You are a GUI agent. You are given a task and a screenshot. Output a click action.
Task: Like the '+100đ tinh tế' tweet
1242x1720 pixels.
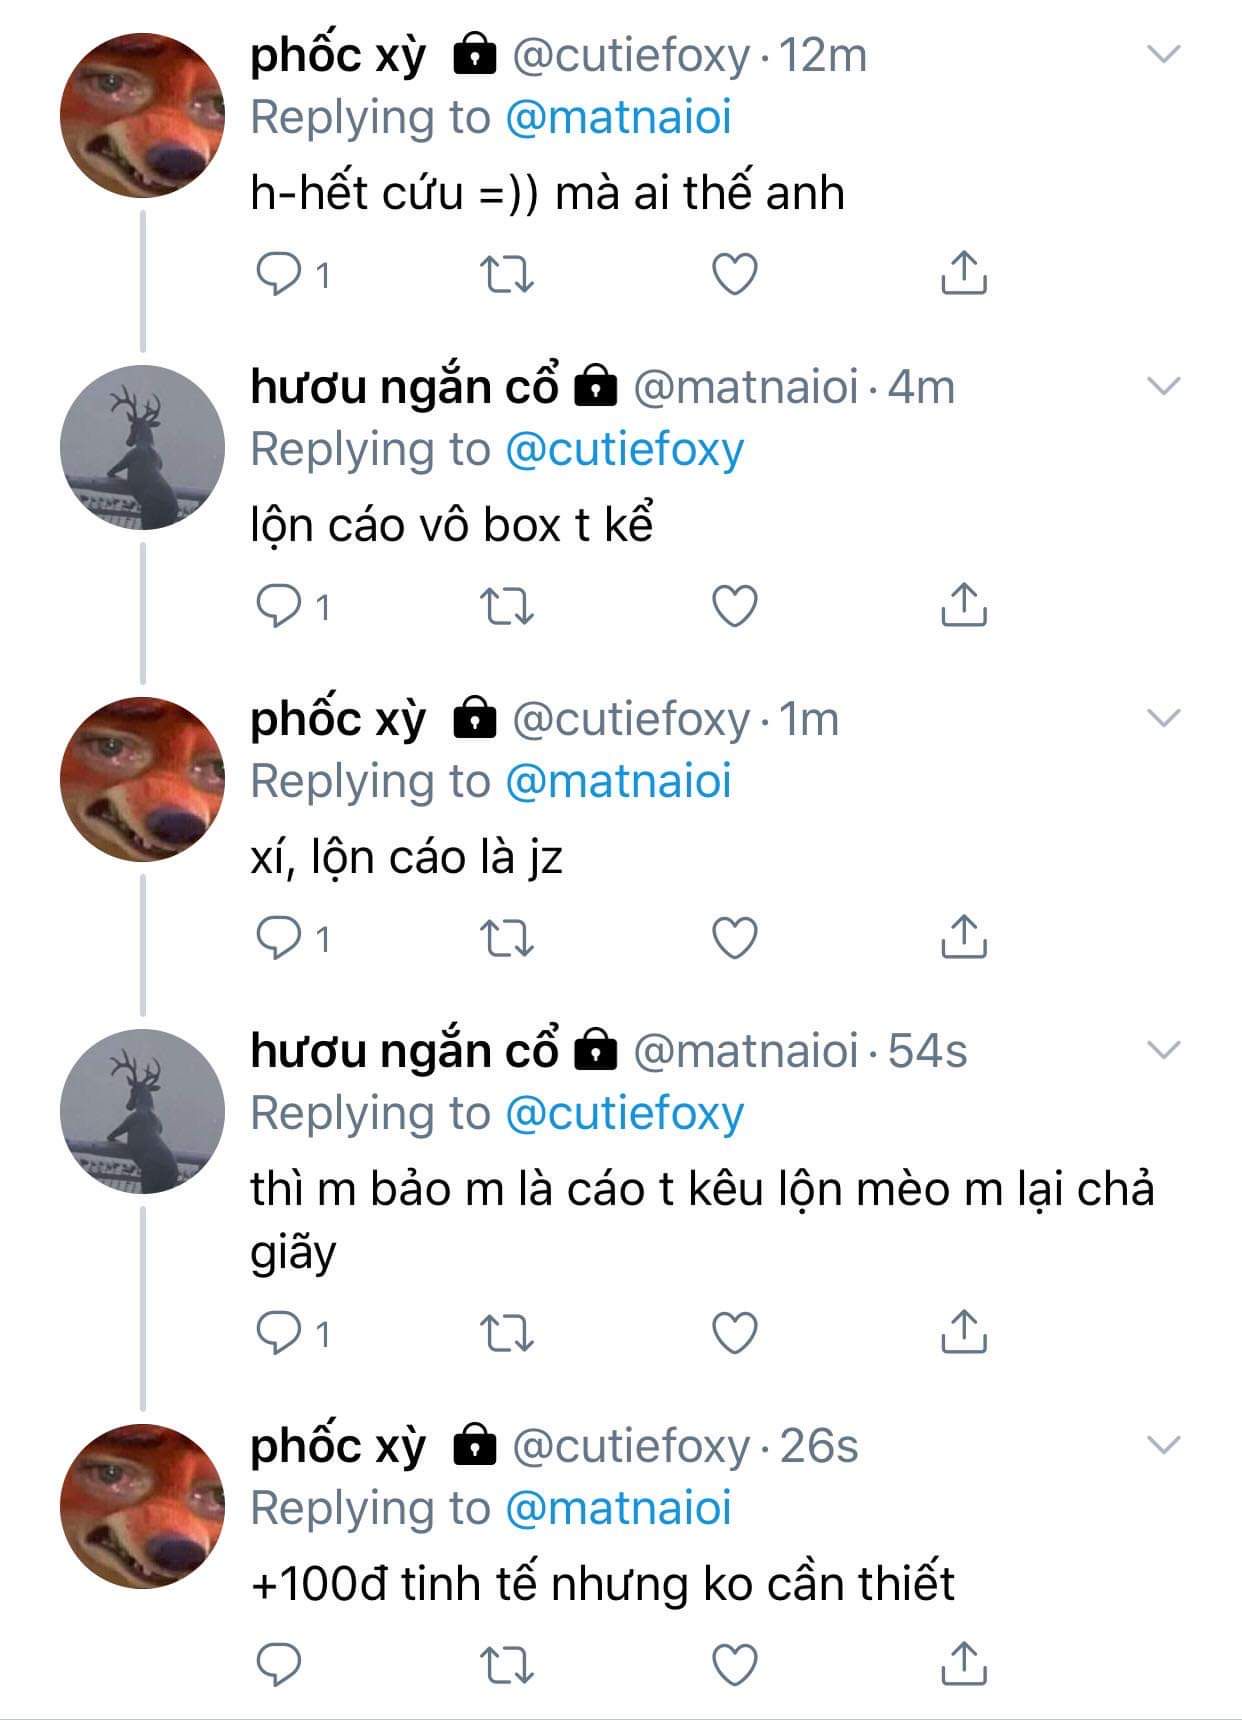pos(734,1665)
